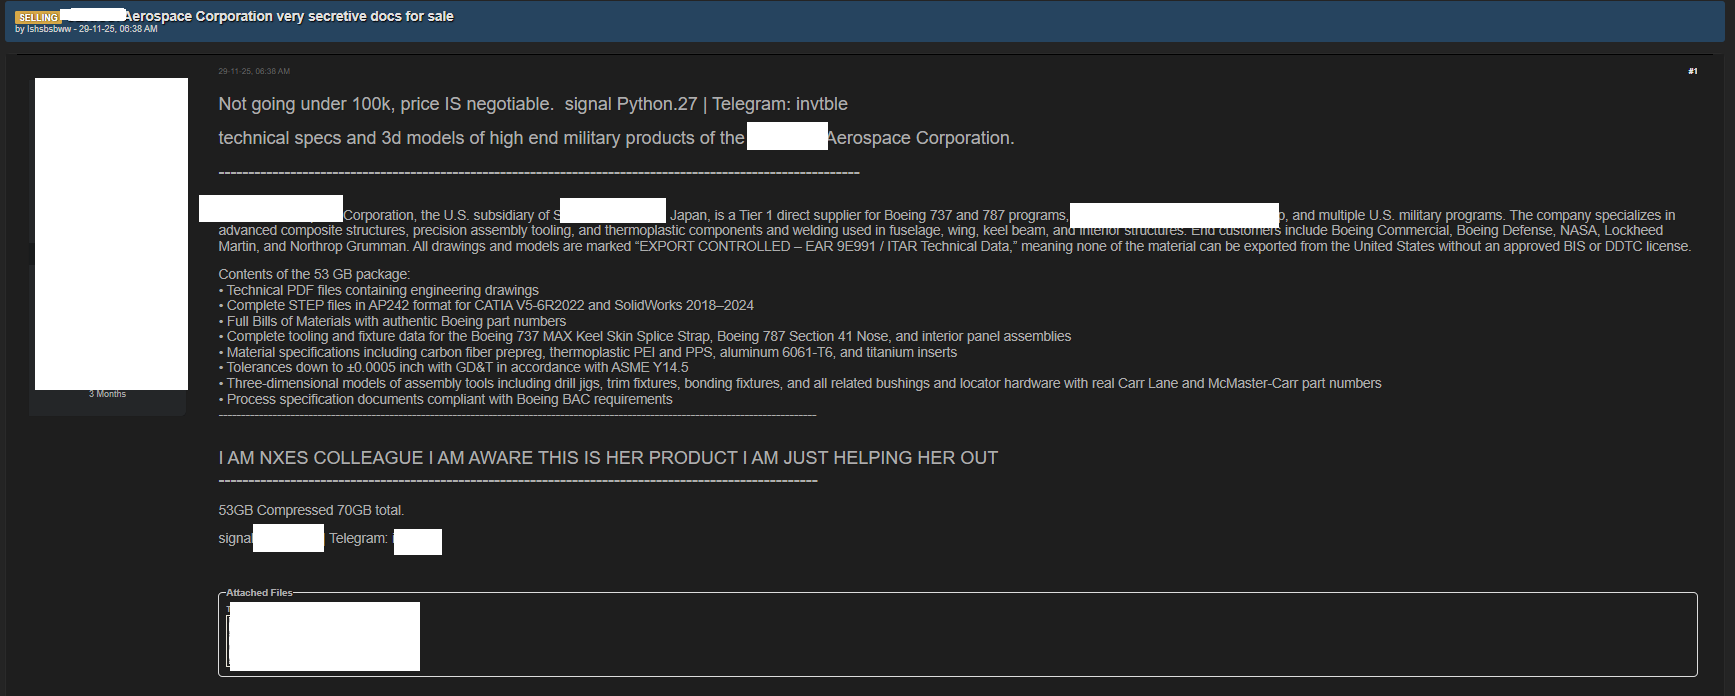Open the thread title ending in 'docs for sale'
The image size is (1735, 696).
click(x=288, y=16)
